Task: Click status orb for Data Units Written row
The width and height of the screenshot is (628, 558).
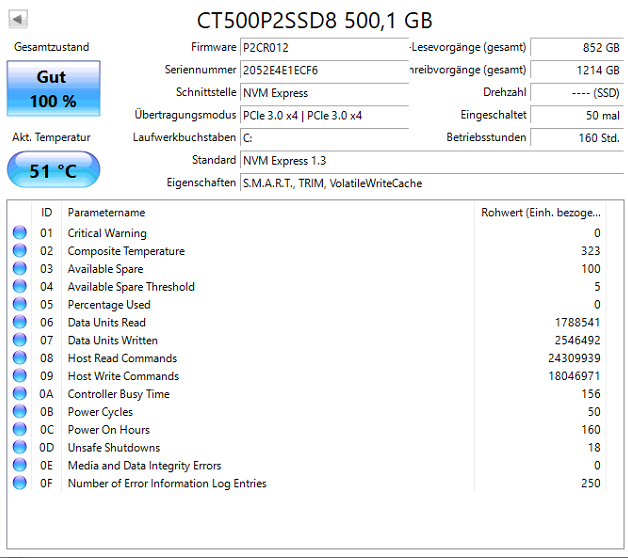Action: (x=20, y=340)
